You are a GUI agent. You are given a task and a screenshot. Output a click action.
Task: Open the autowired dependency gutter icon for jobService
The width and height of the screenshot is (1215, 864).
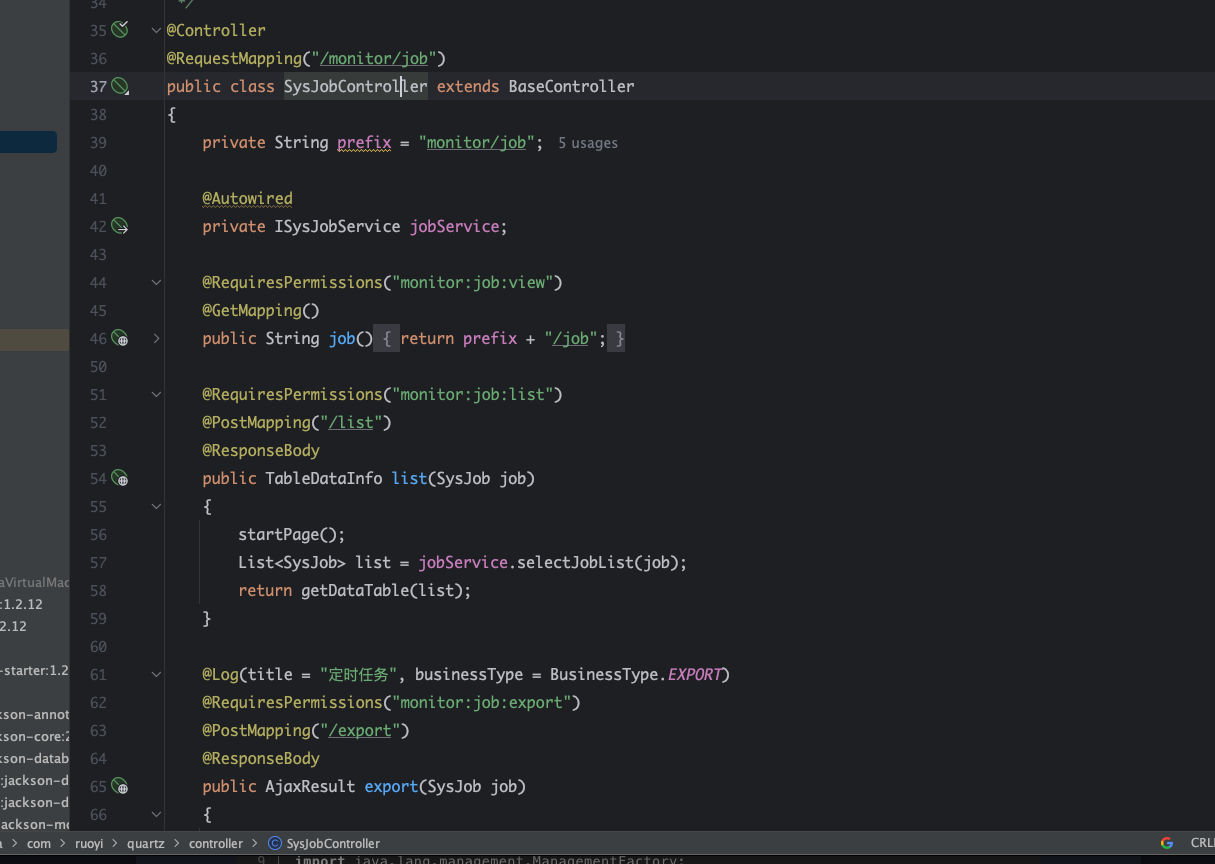120,227
